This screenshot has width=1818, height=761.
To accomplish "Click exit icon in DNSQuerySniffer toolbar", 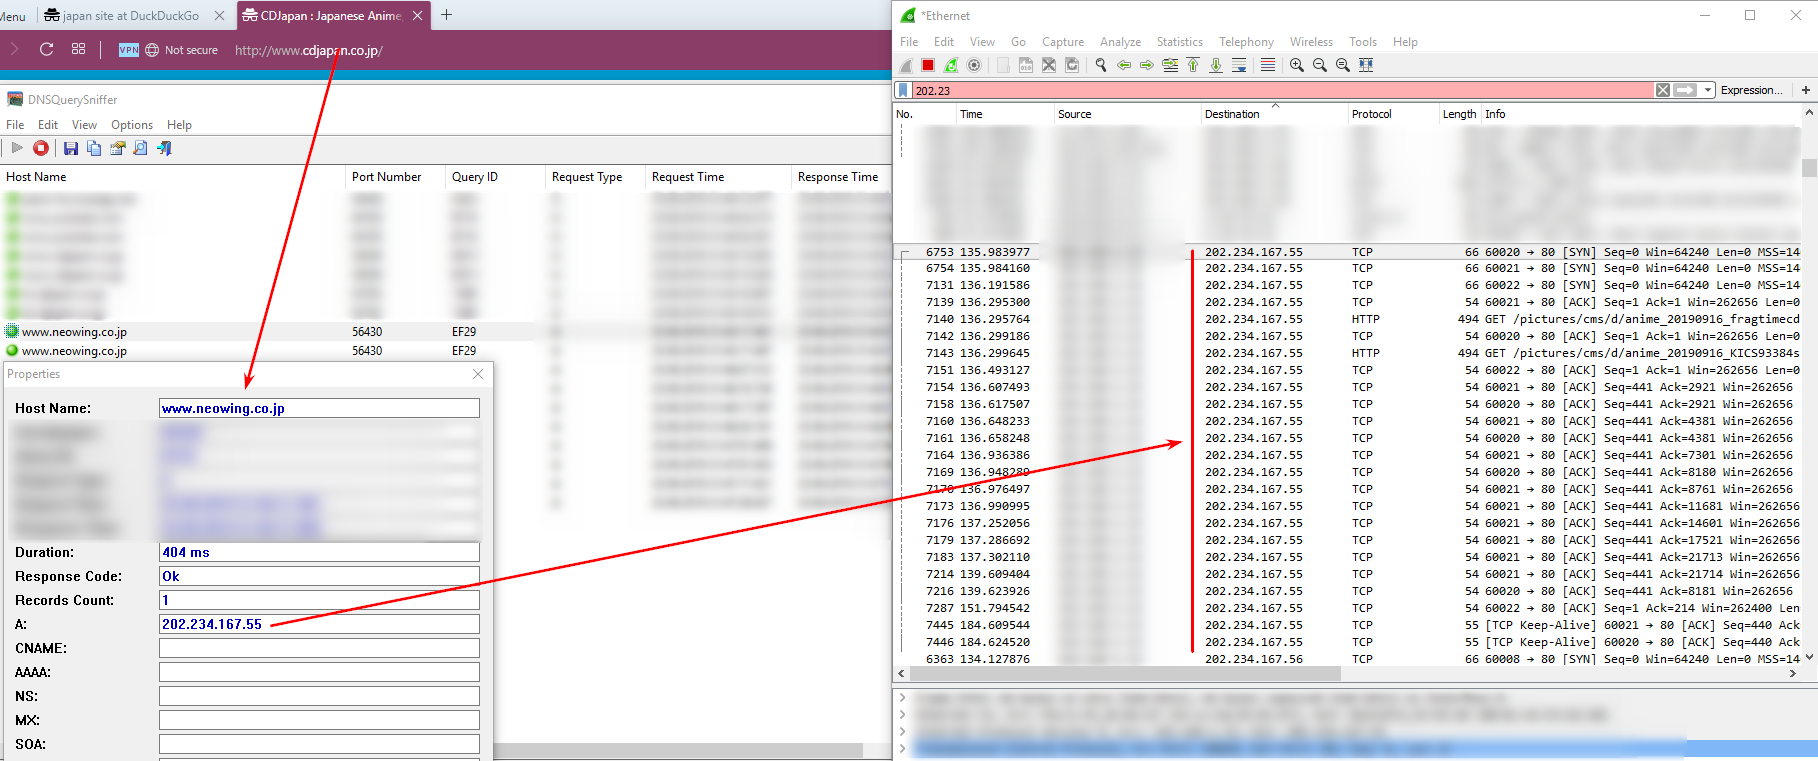I will (x=165, y=148).
